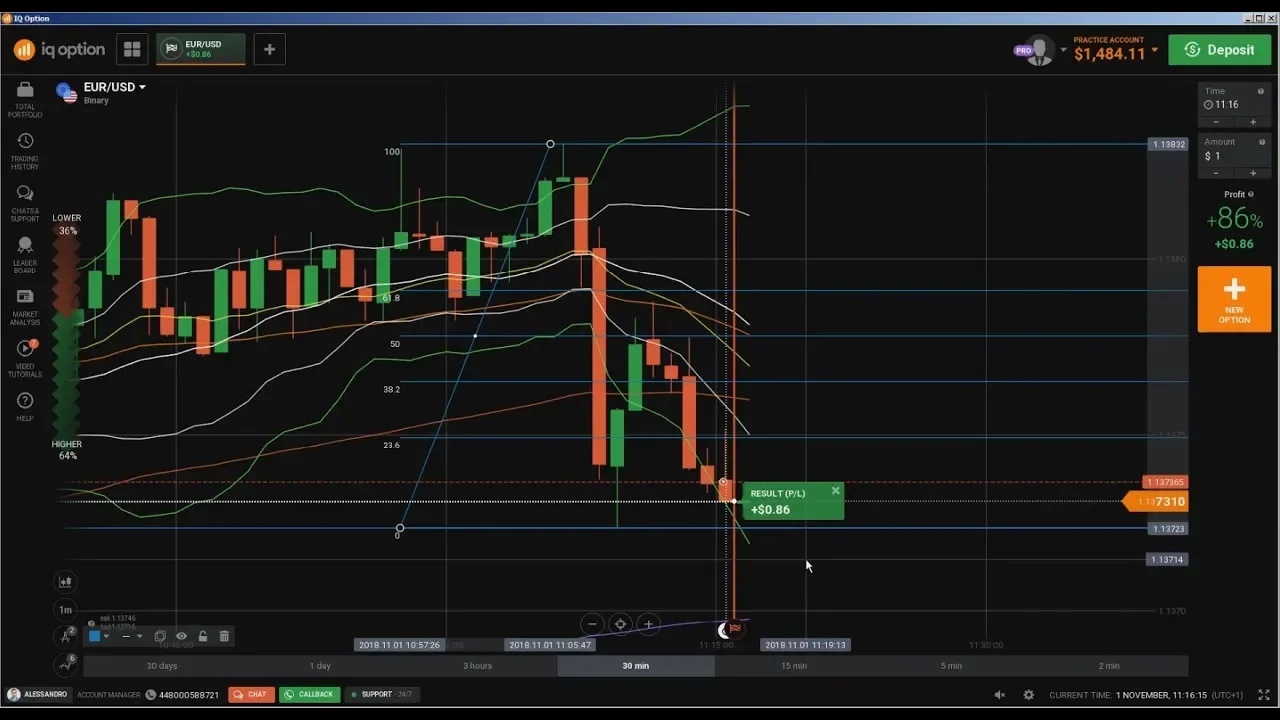Increase Amount with plus
Viewport: 1280px width, 720px height.
[1253, 173]
